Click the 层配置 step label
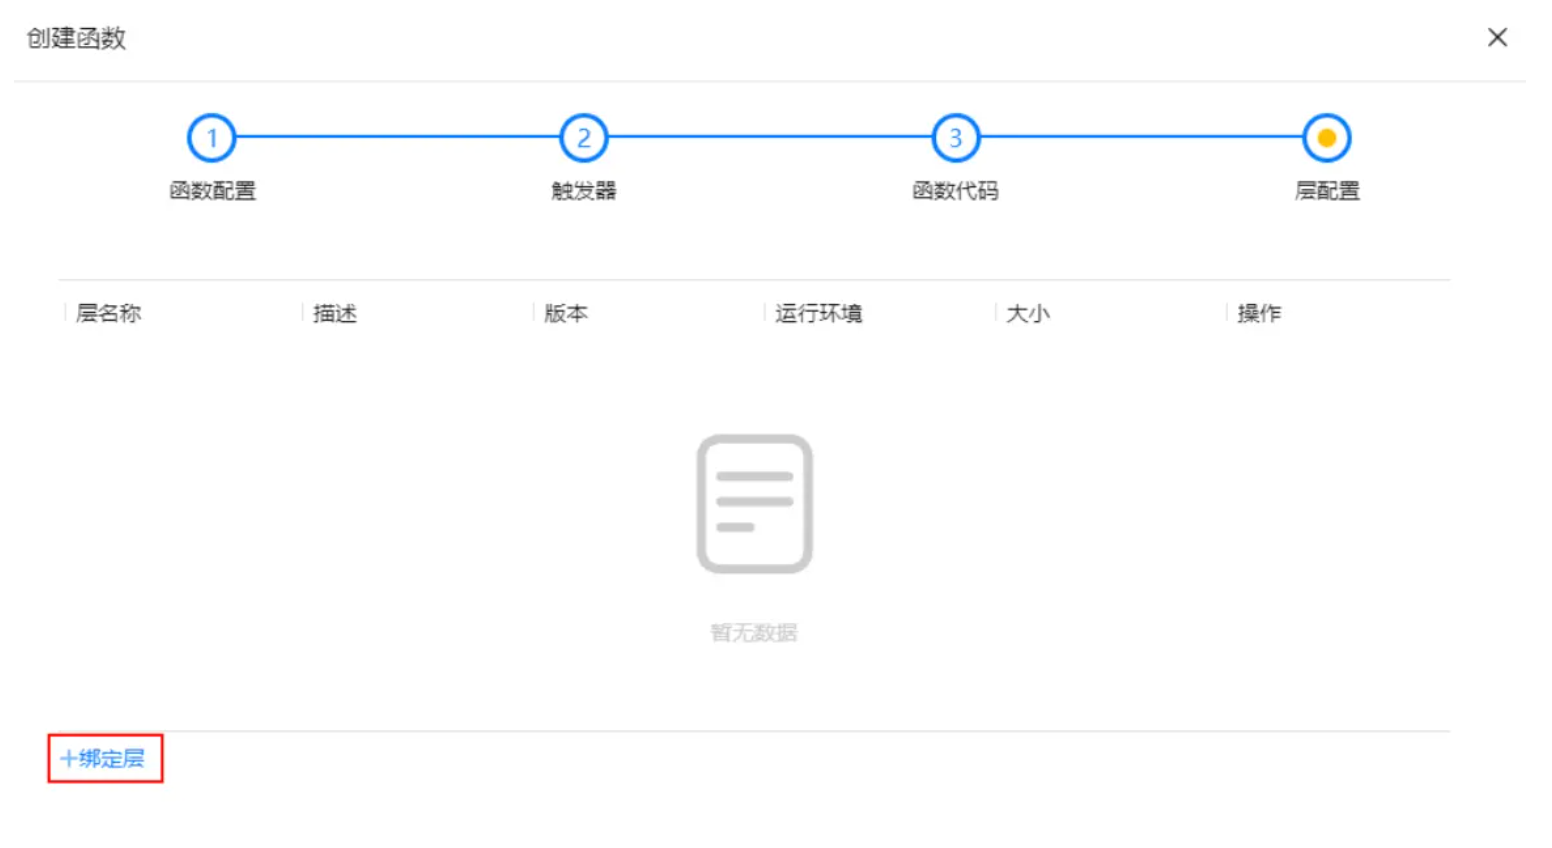The width and height of the screenshot is (1552, 848). [x=1327, y=190]
